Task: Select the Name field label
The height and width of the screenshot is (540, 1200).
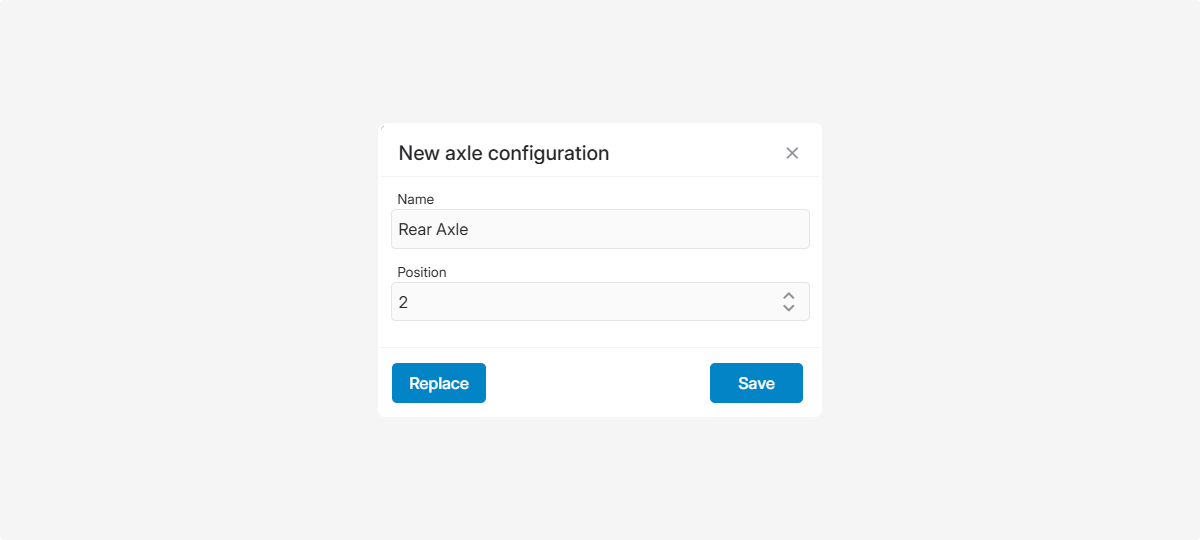Action: (x=416, y=199)
